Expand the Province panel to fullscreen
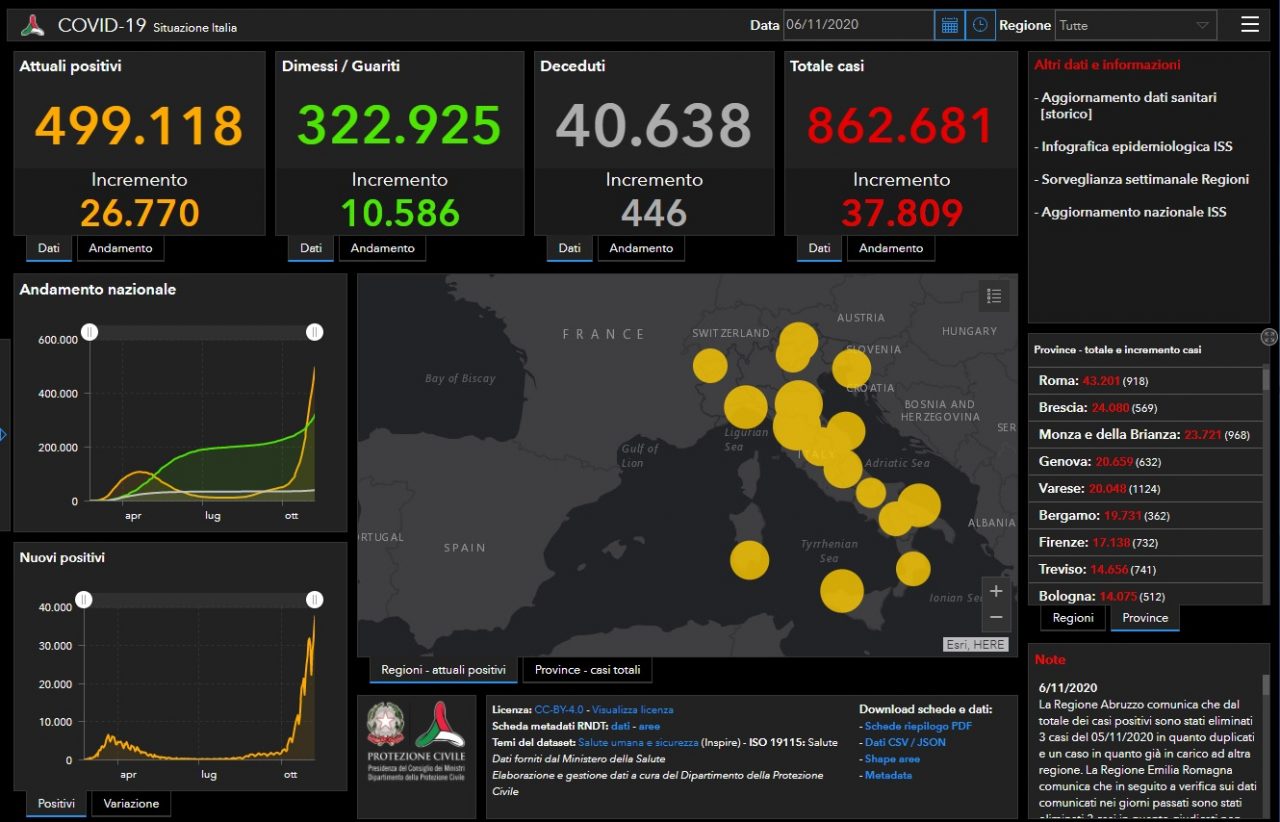1280x822 pixels. 1269,337
